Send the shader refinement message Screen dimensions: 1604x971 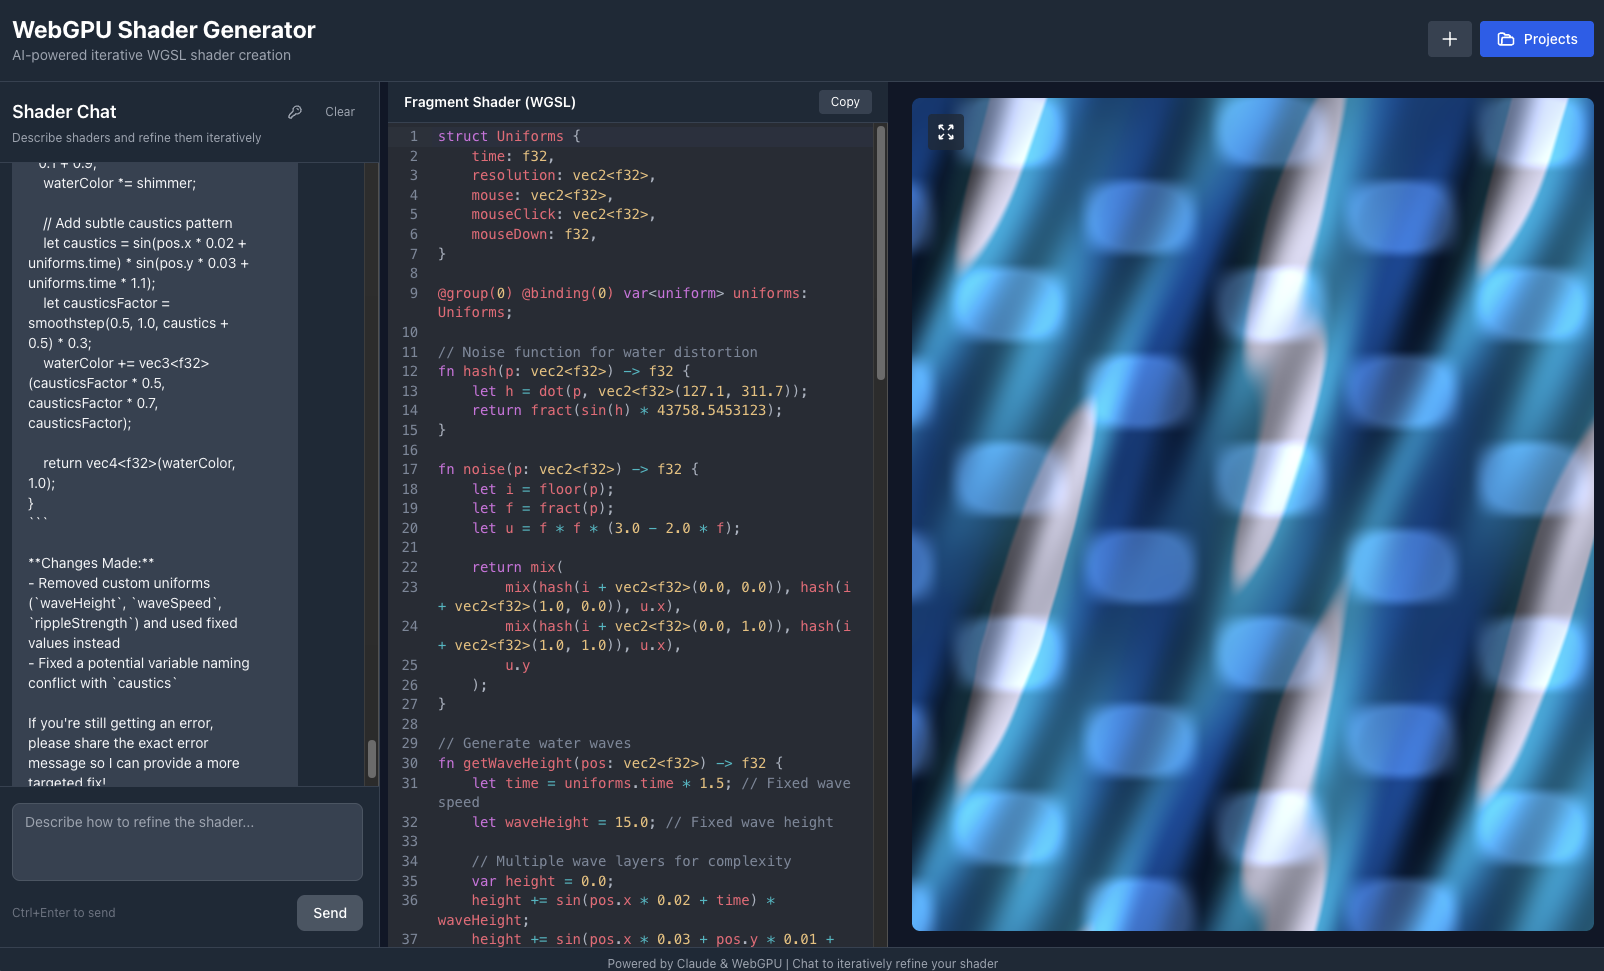coord(329,912)
